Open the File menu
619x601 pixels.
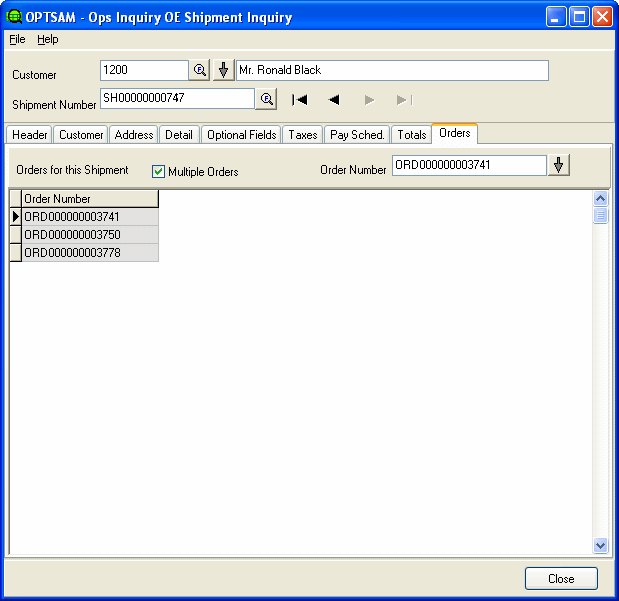pyautogui.click(x=17, y=39)
